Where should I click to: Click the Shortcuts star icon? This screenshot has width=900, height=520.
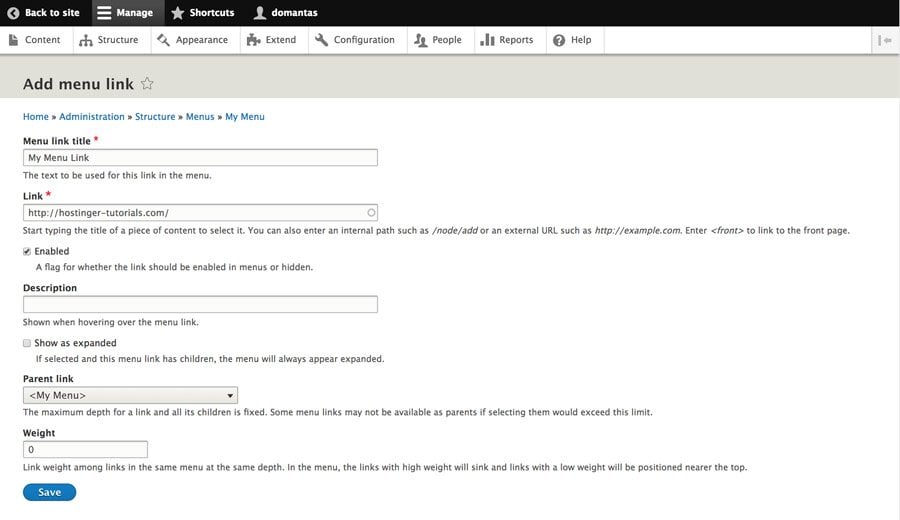point(178,13)
